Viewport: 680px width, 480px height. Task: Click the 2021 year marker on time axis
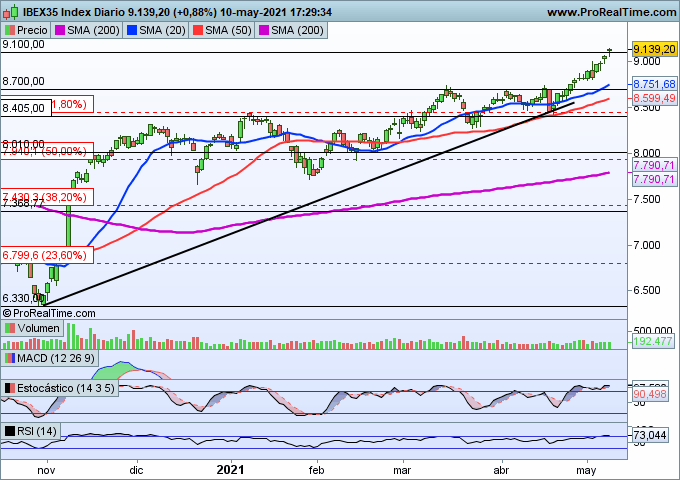[x=230, y=470]
